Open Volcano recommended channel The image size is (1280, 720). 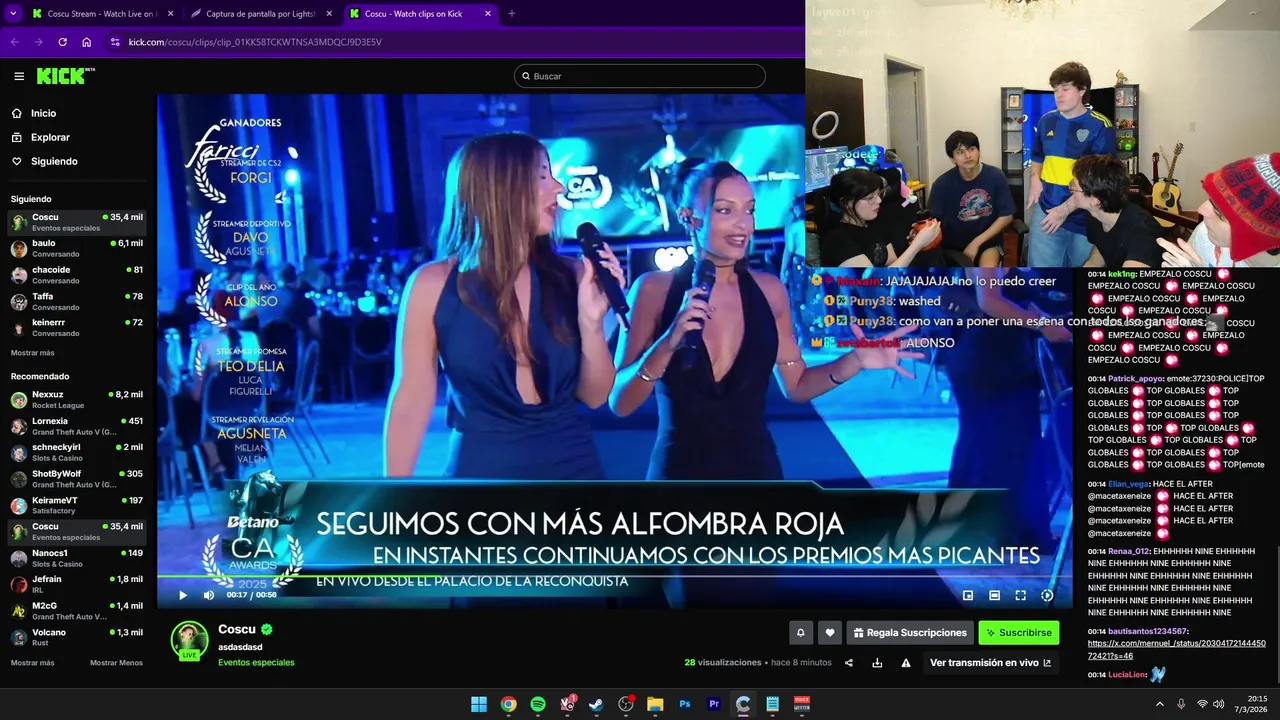coord(77,637)
